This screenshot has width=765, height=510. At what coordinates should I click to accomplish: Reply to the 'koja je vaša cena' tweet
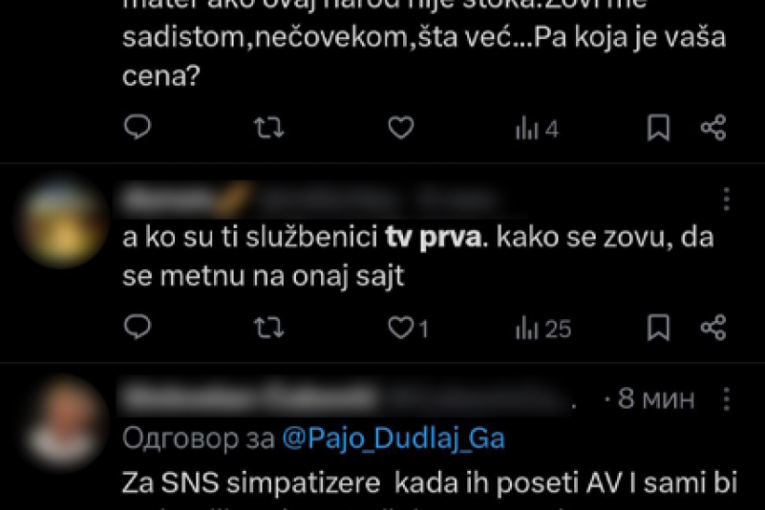click(x=138, y=127)
